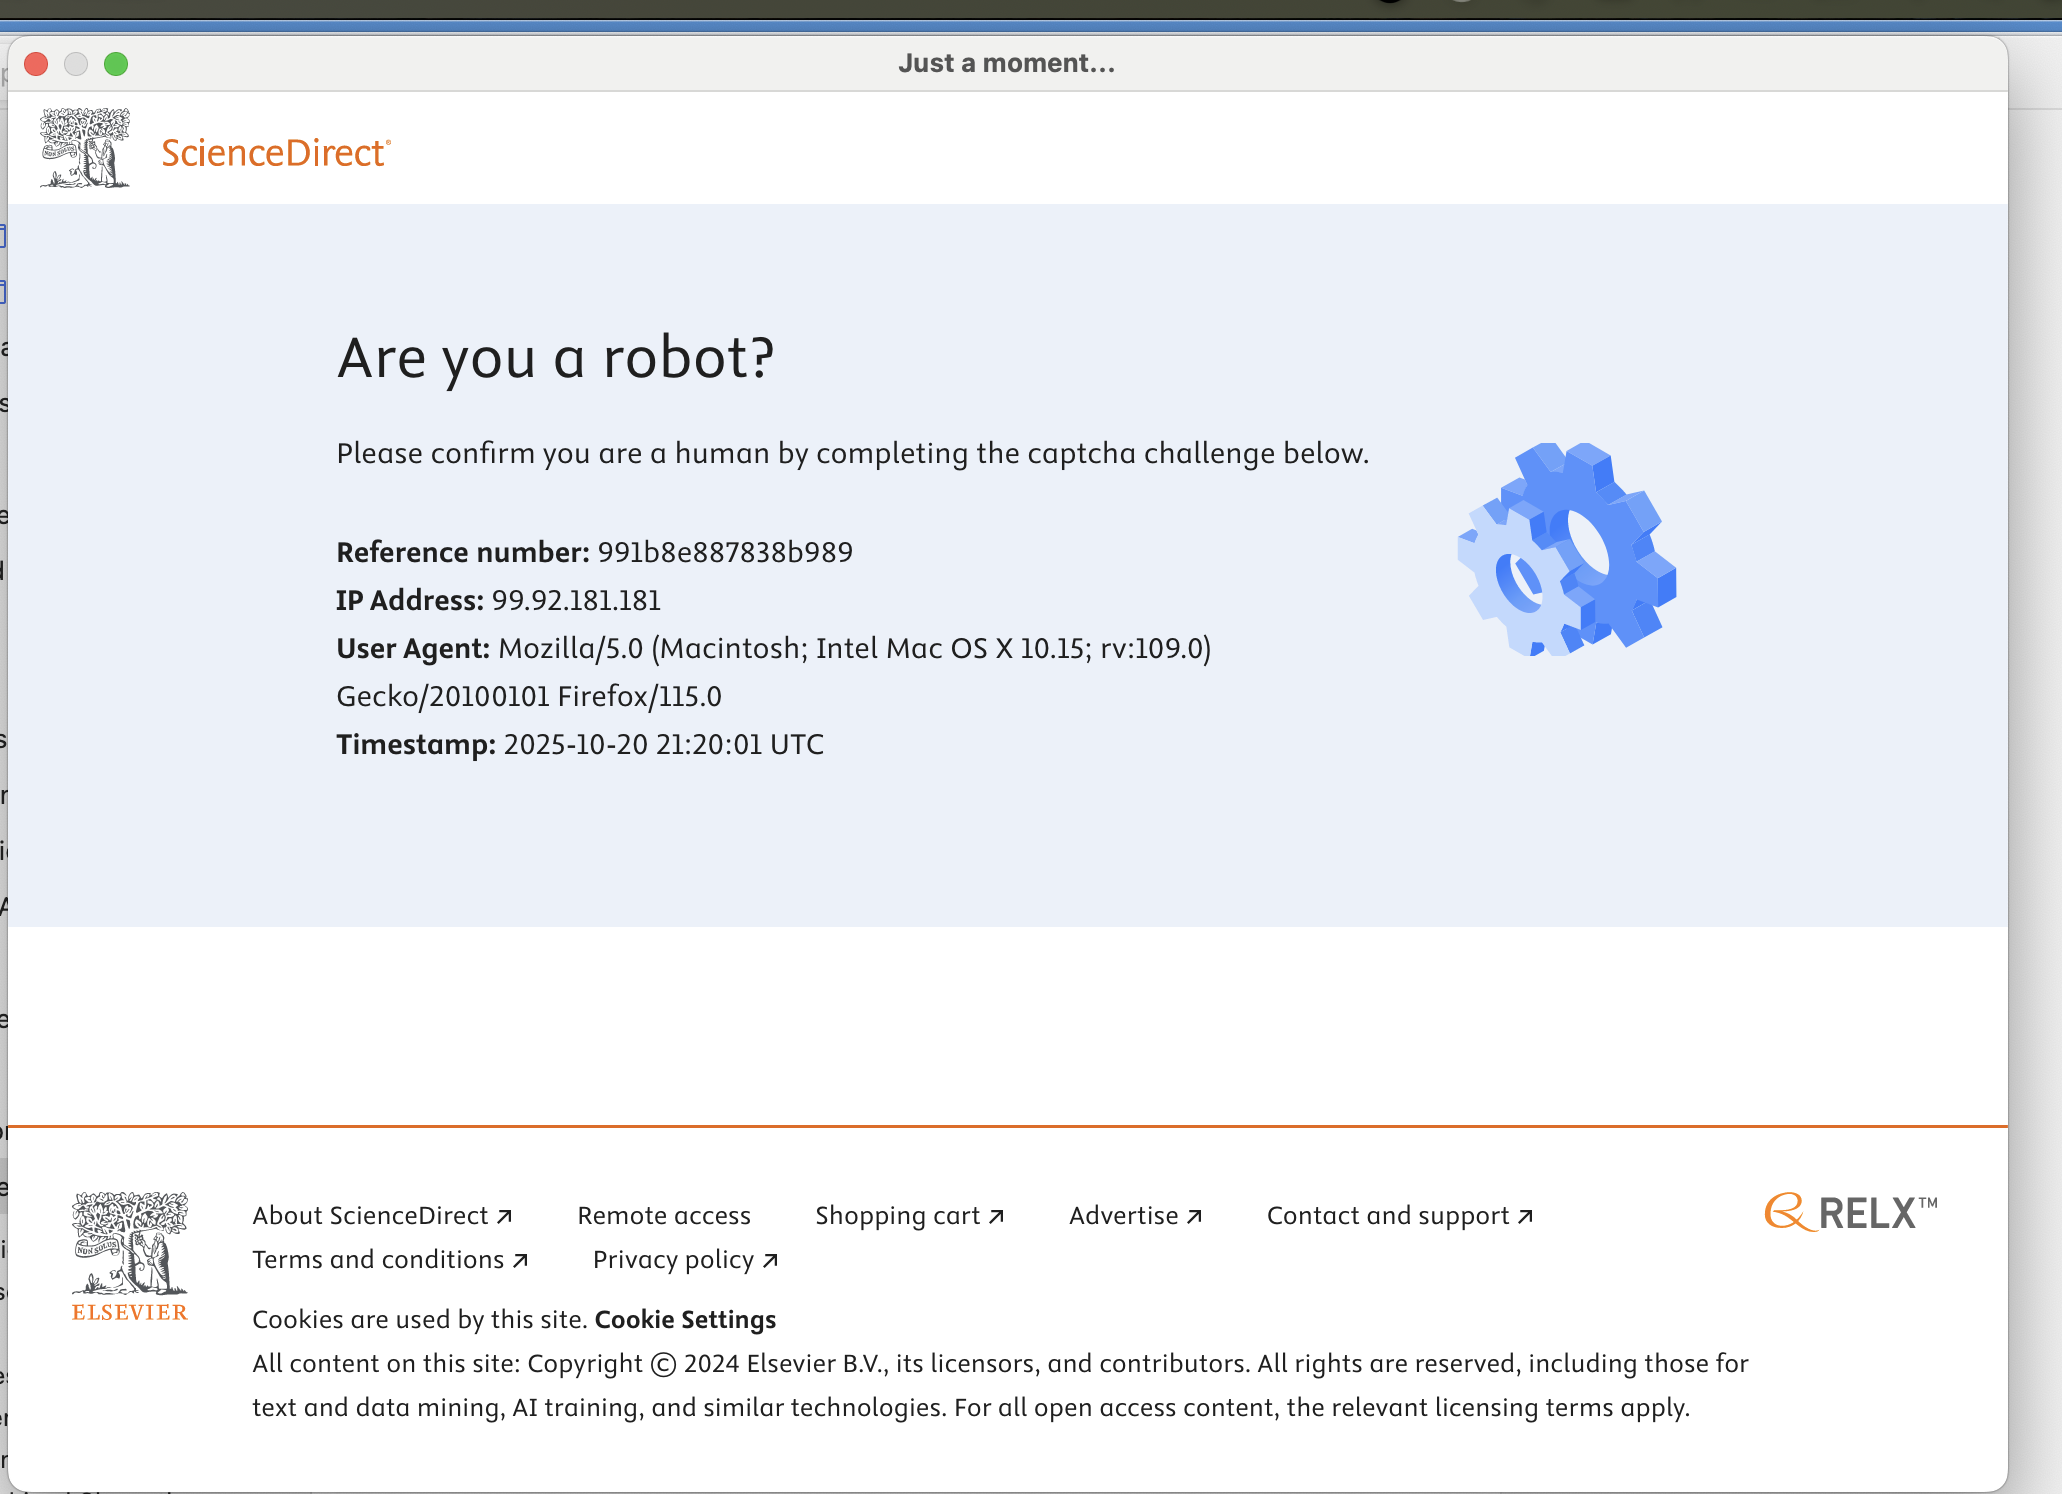This screenshot has height=1494, width=2062.
Task: Click the 'Are you a robot?' heading
Action: [x=555, y=358]
